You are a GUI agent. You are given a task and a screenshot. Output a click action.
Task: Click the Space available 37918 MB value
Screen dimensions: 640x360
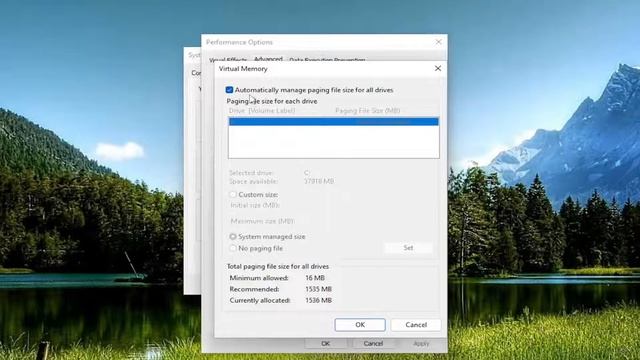click(319, 181)
